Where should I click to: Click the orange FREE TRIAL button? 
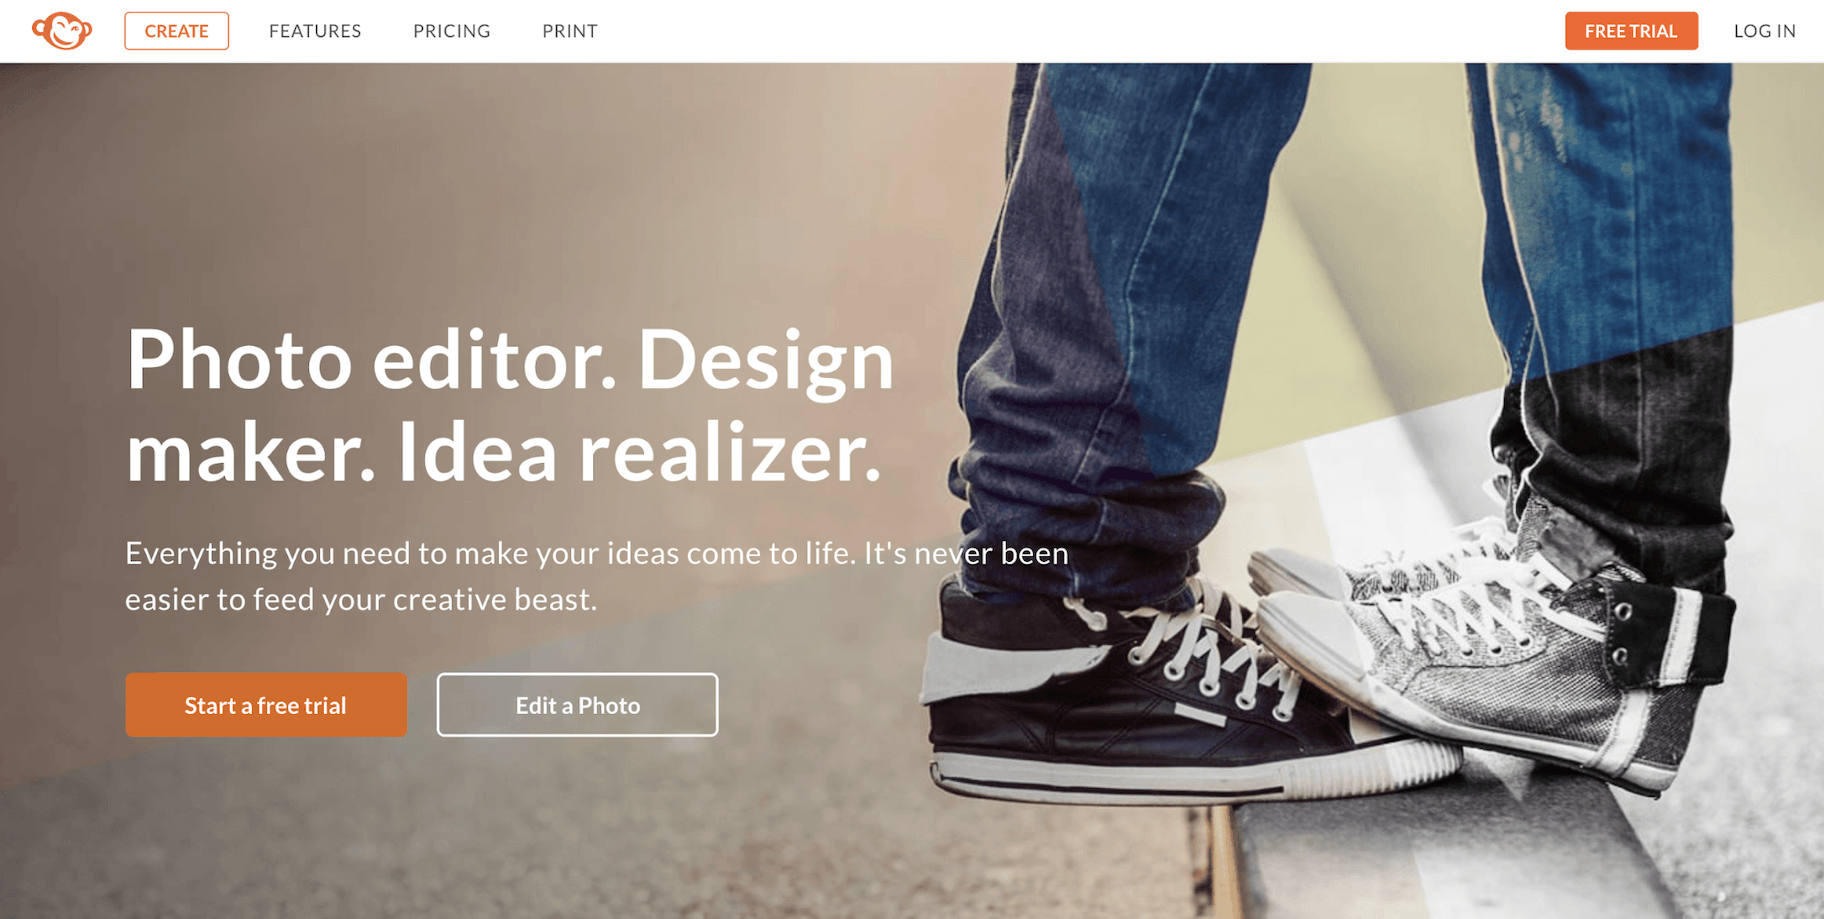(x=1631, y=31)
